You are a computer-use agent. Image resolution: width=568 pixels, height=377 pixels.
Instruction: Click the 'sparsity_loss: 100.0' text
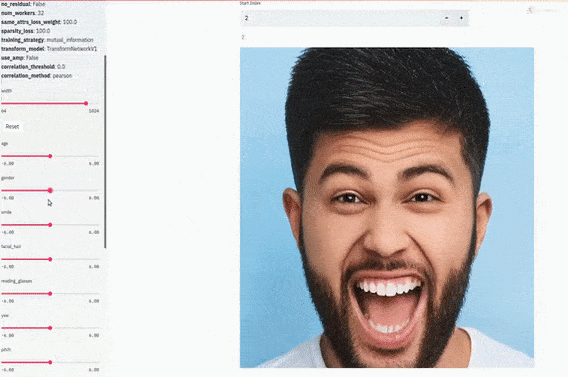(x=25, y=31)
